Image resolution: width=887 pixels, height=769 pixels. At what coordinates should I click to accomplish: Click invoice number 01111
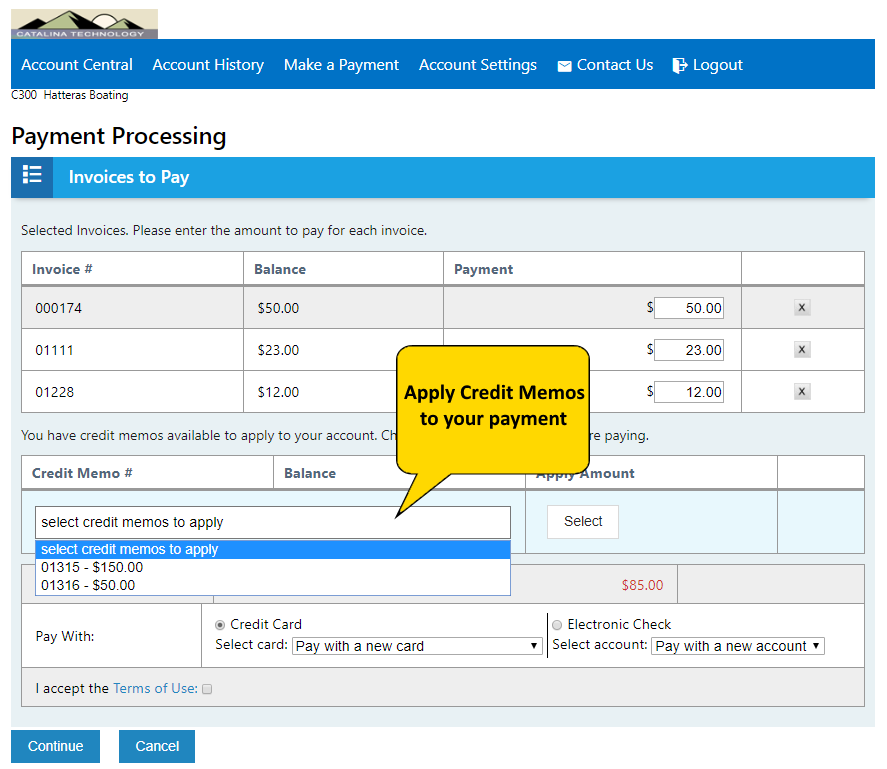pyautogui.click(x=54, y=350)
